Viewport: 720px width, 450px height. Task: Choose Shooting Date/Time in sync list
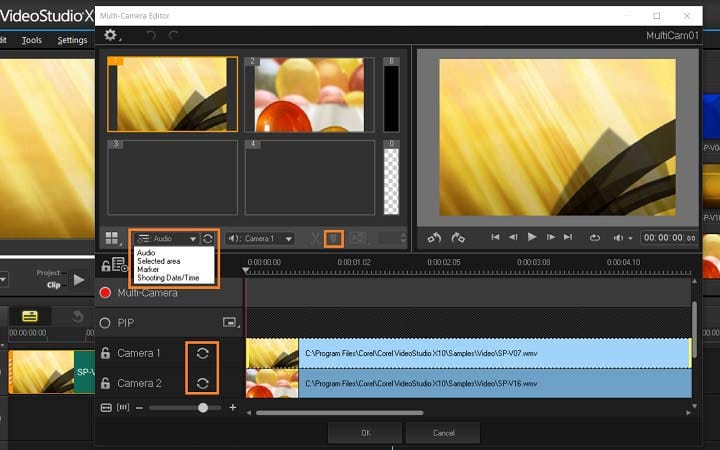coord(168,277)
